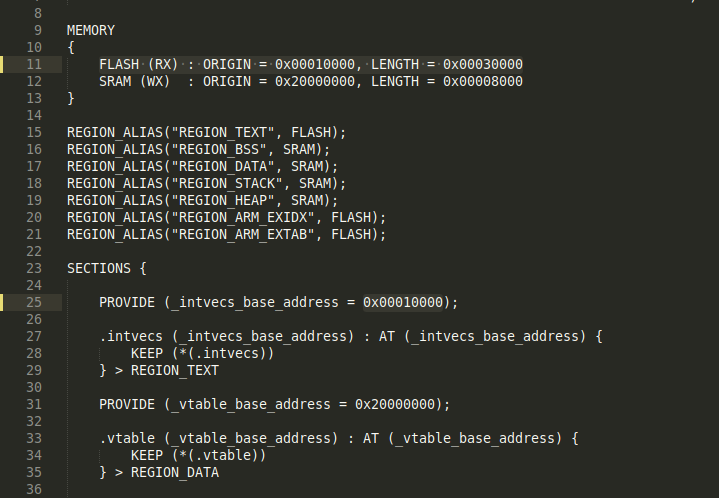
Task: Click the FLASH LENGTH value 0x00030000
Action: point(483,64)
